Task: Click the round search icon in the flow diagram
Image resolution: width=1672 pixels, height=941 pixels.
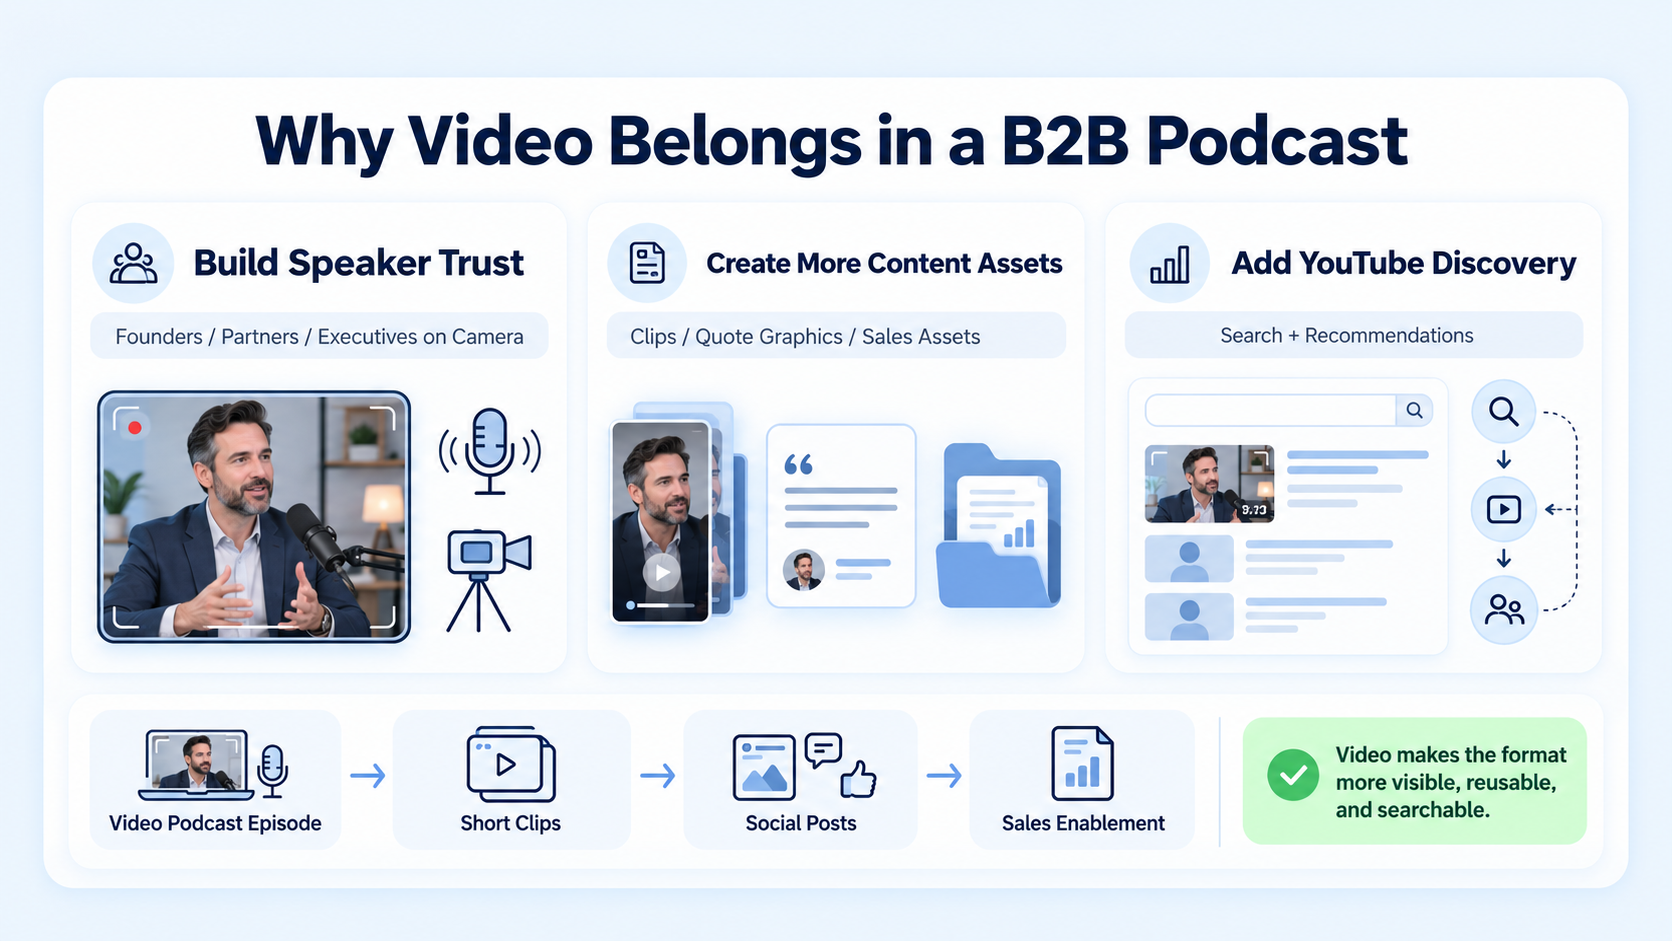Action: (x=1503, y=411)
